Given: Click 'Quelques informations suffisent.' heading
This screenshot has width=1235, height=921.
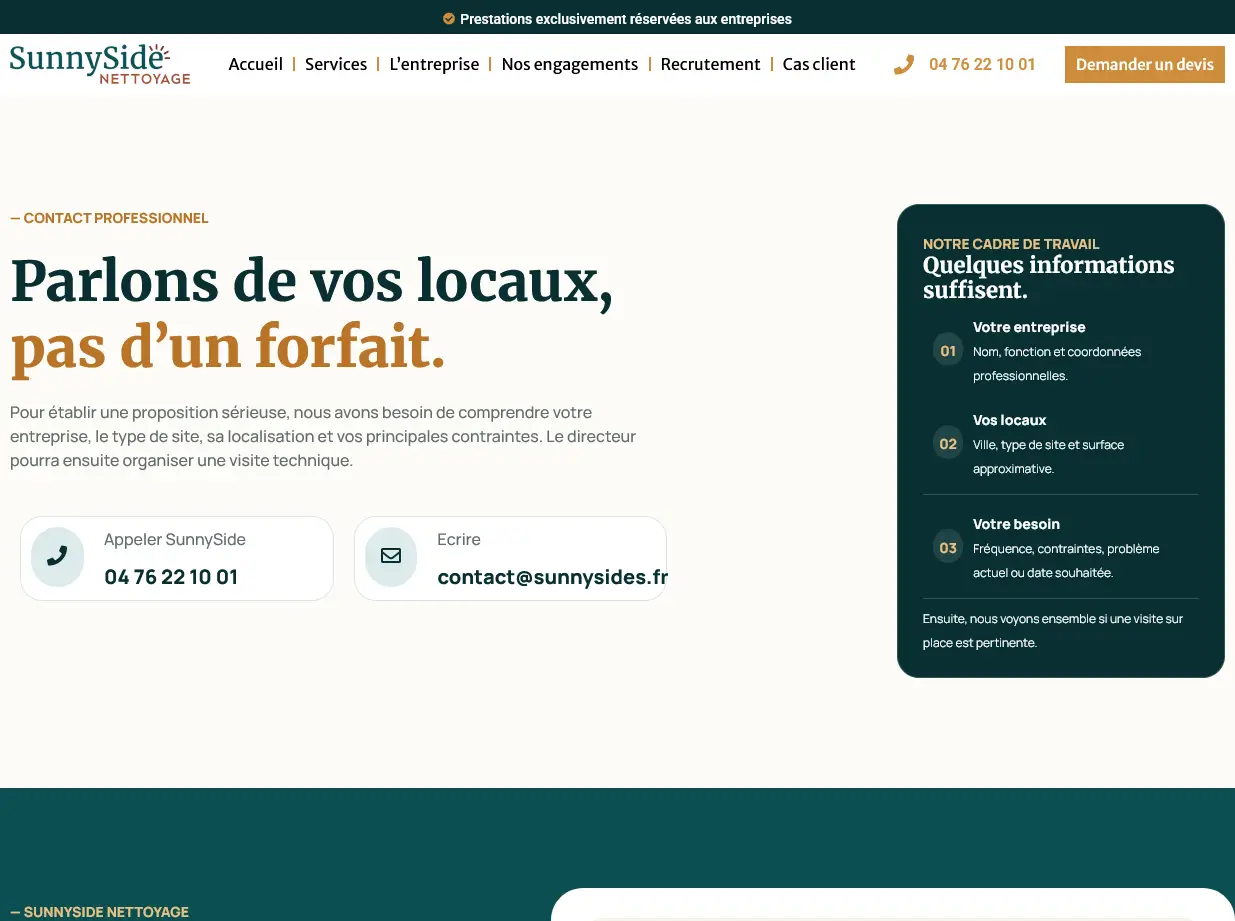Looking at the screenshot, I should coord(1048,277).
